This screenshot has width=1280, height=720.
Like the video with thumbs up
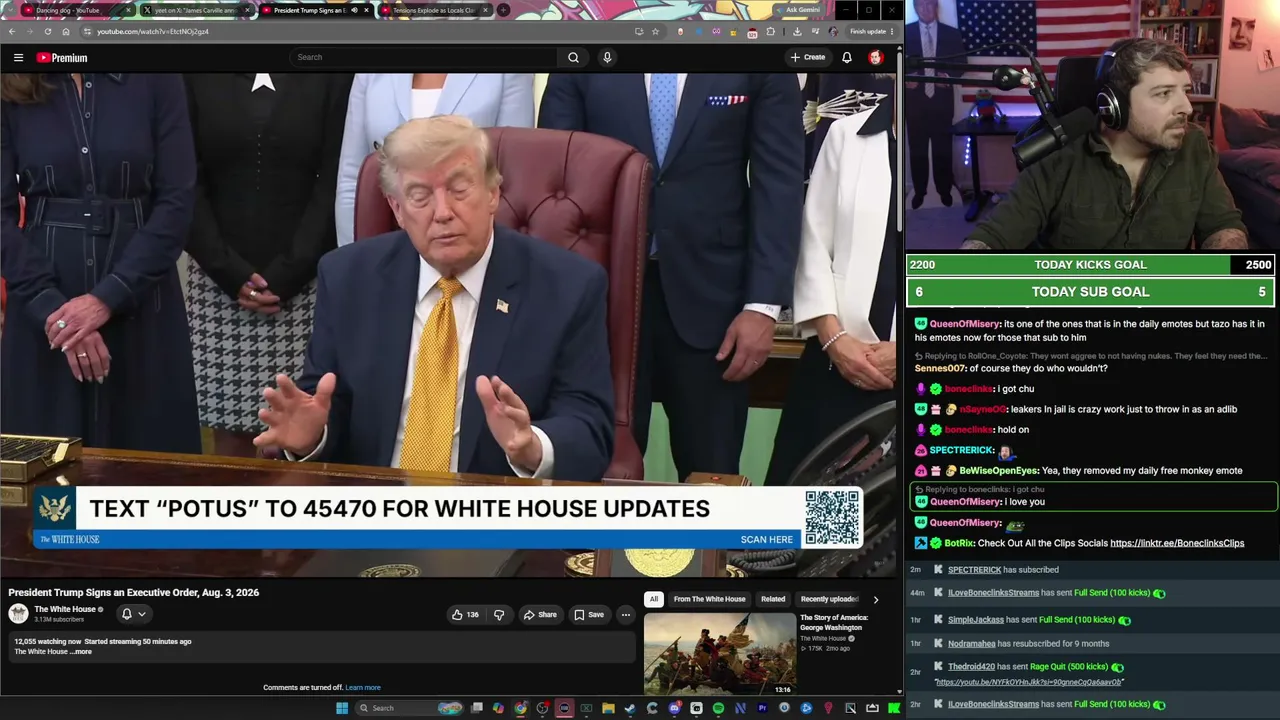click(x=464, y=615)
